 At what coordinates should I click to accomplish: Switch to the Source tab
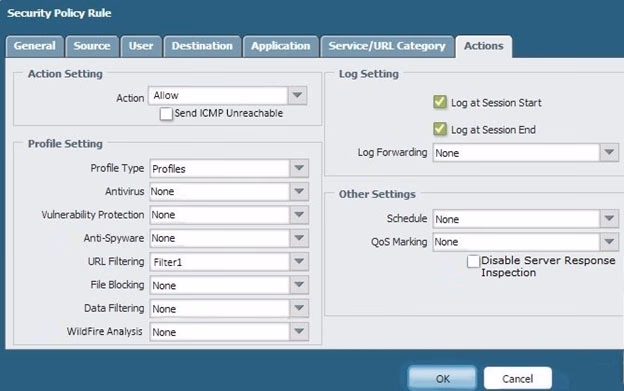92,46
